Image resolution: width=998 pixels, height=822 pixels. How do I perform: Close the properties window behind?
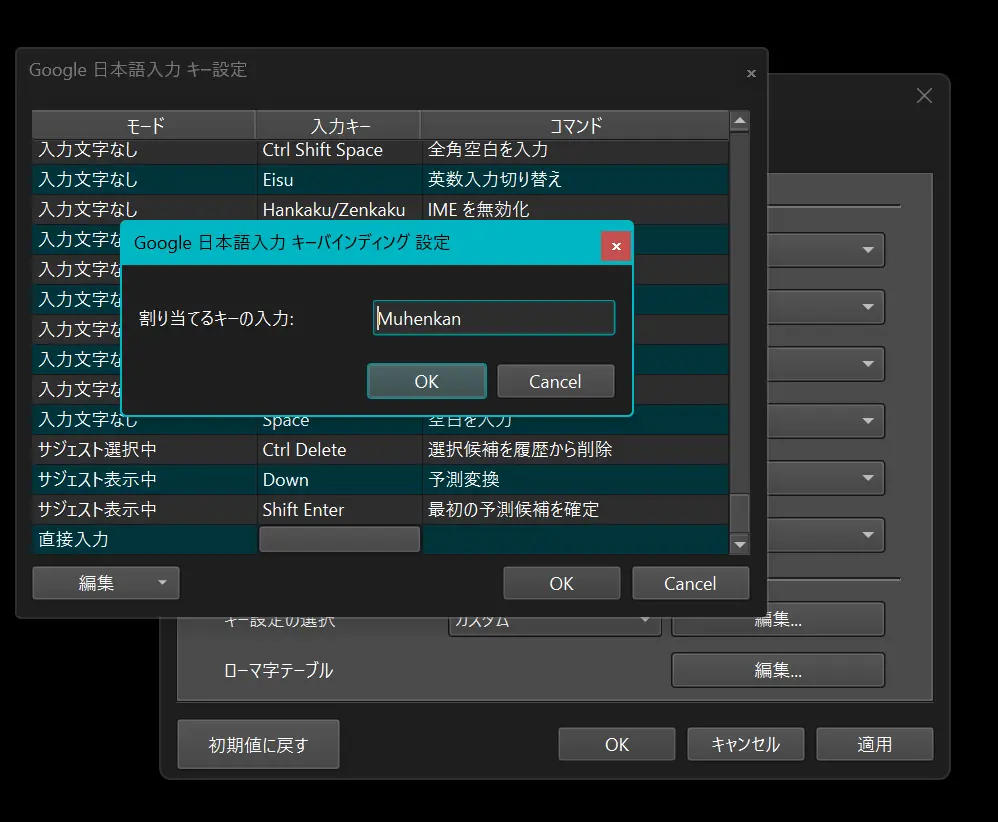(x=924, y=96)
